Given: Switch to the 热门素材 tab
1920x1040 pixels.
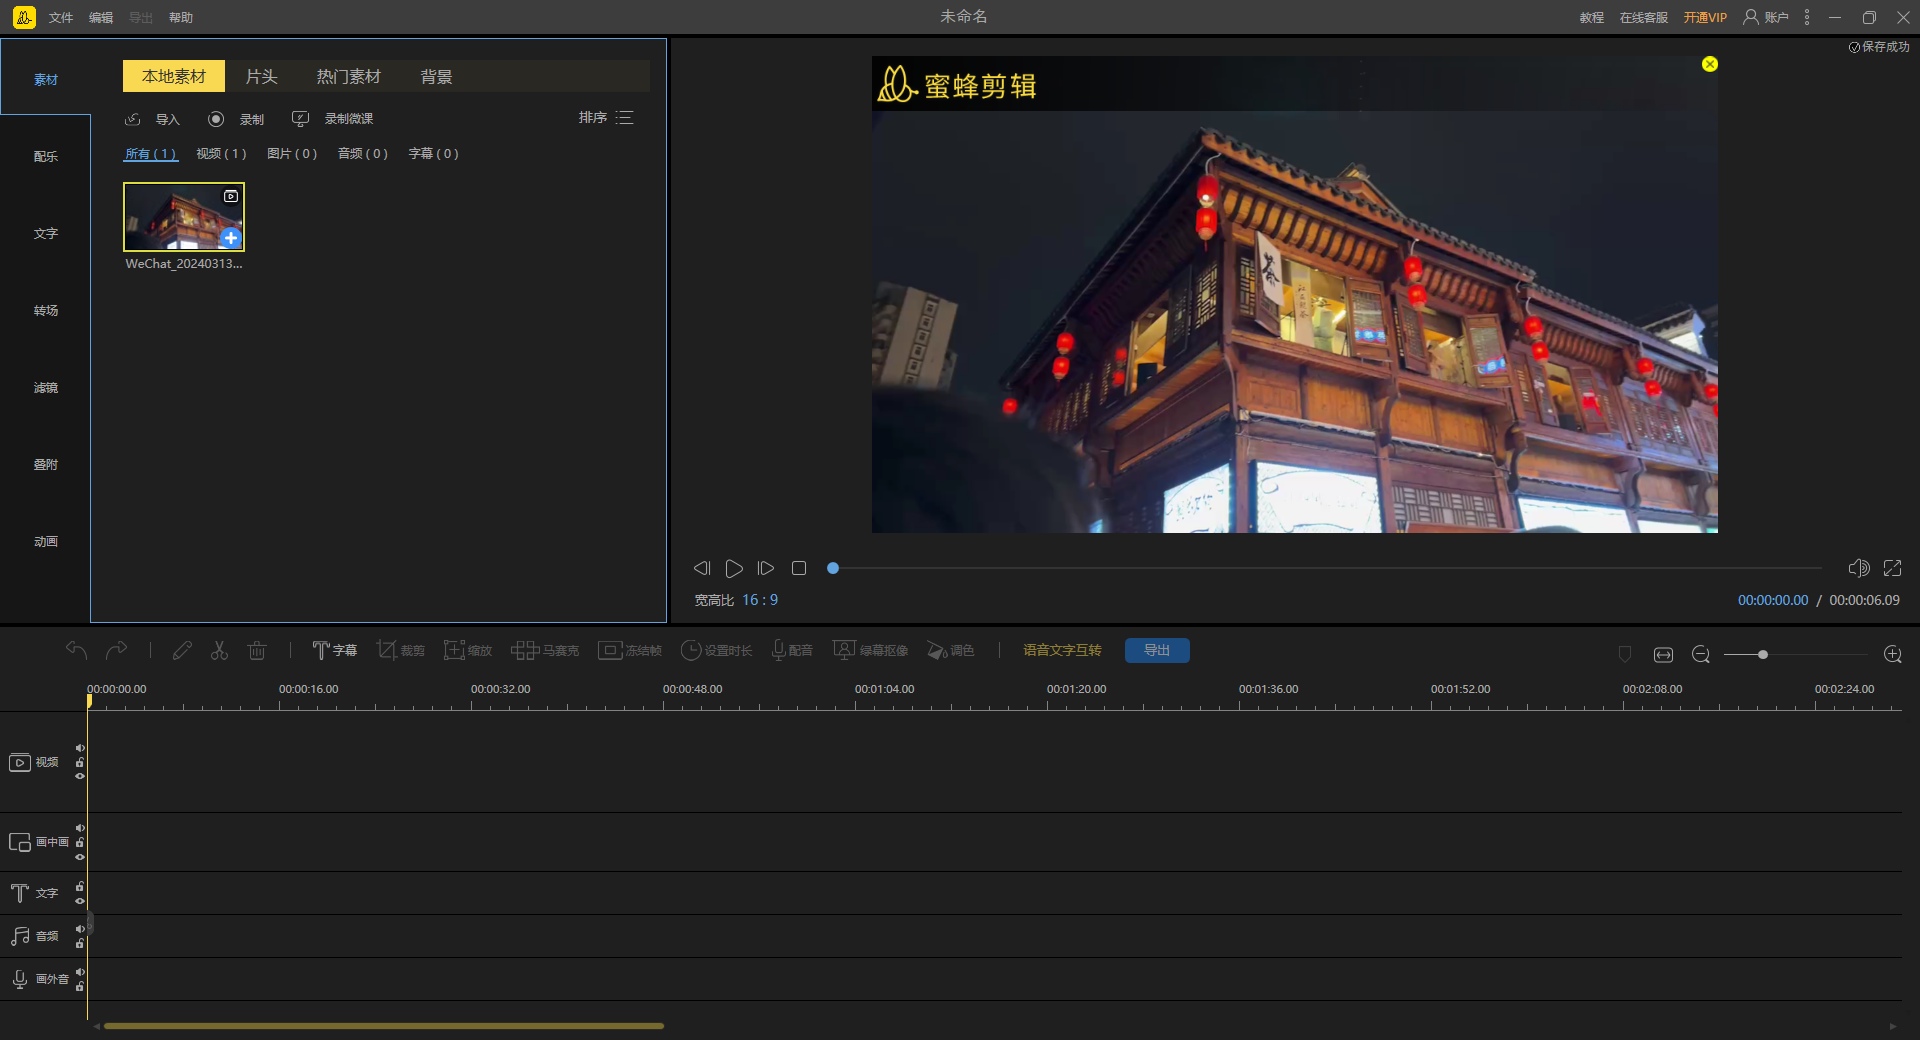Looking at the screenshot, I should click(348, 77).
